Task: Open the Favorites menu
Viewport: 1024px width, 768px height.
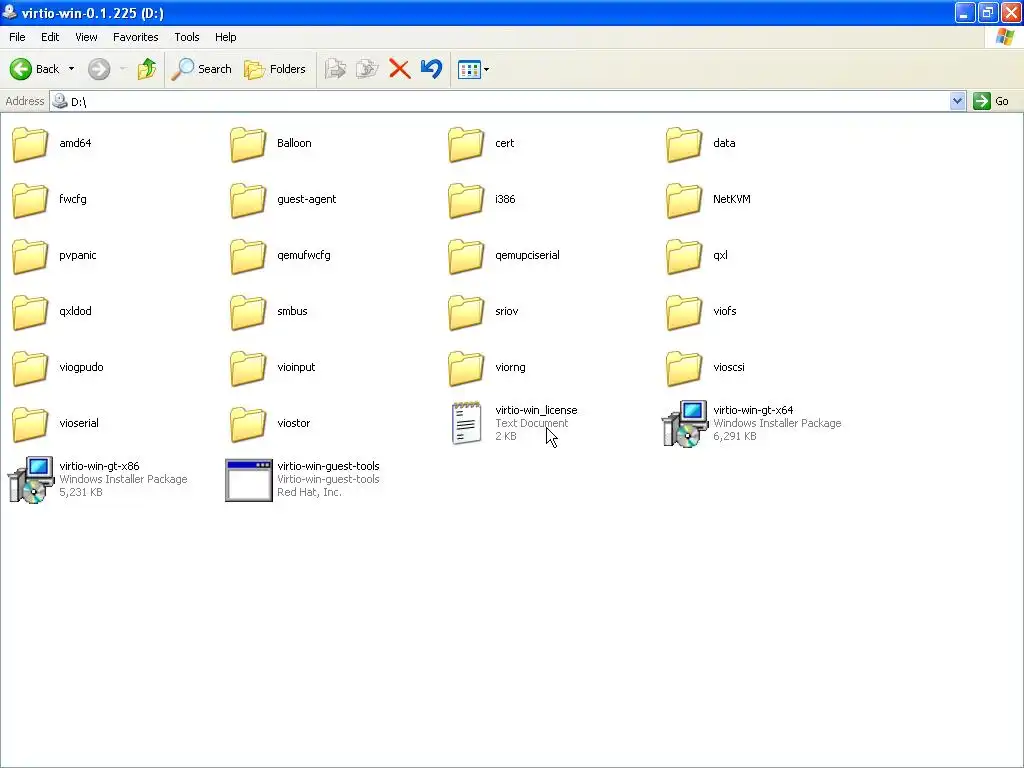Action: coord(136,37)
